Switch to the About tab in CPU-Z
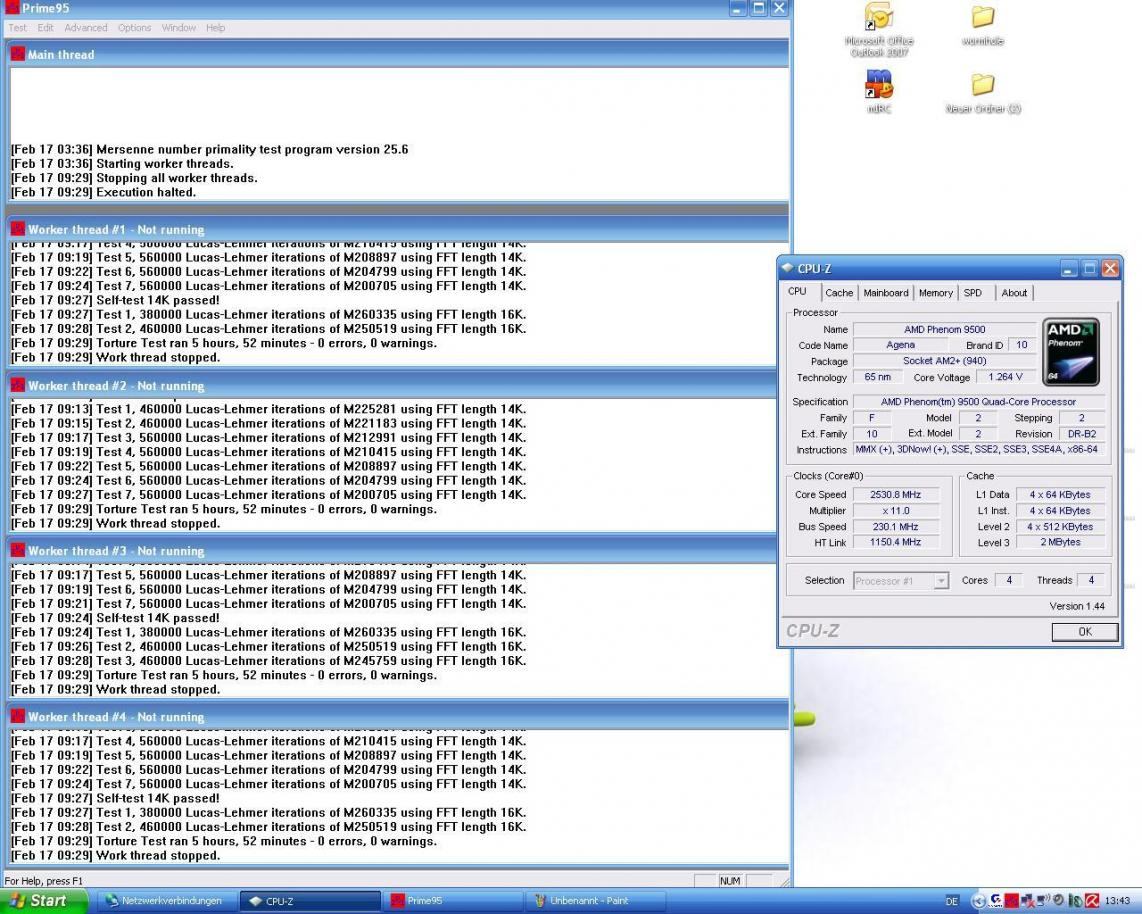1142x914 pixels. (x=1014, y=293)
